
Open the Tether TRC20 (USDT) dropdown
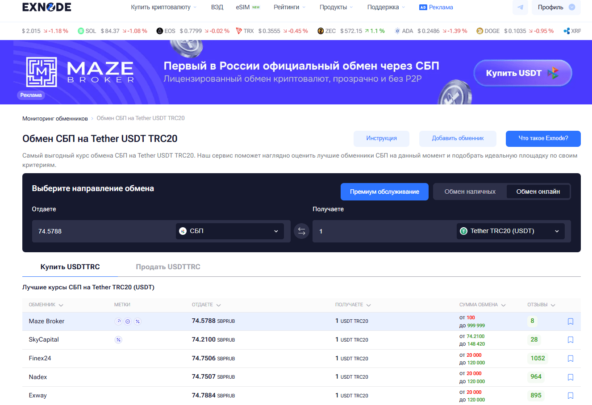coord(510,231)
